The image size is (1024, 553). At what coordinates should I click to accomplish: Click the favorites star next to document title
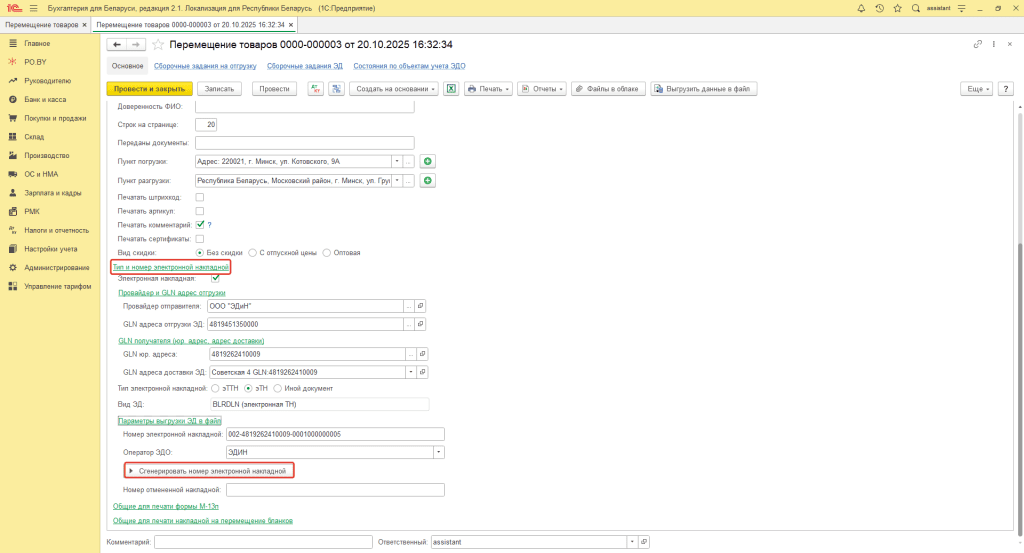(x=158, y=45)
